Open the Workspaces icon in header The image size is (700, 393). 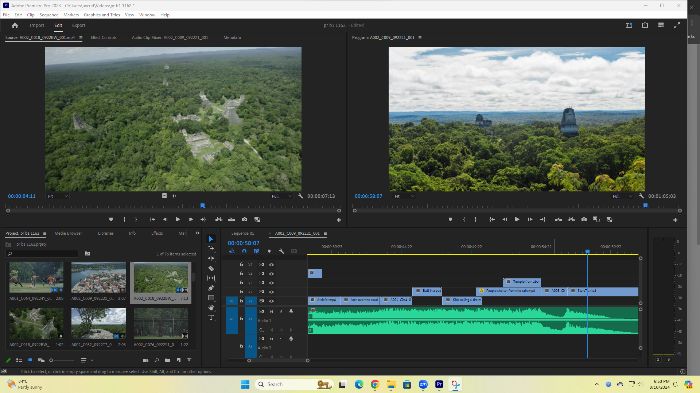click(x=629, y=25)
